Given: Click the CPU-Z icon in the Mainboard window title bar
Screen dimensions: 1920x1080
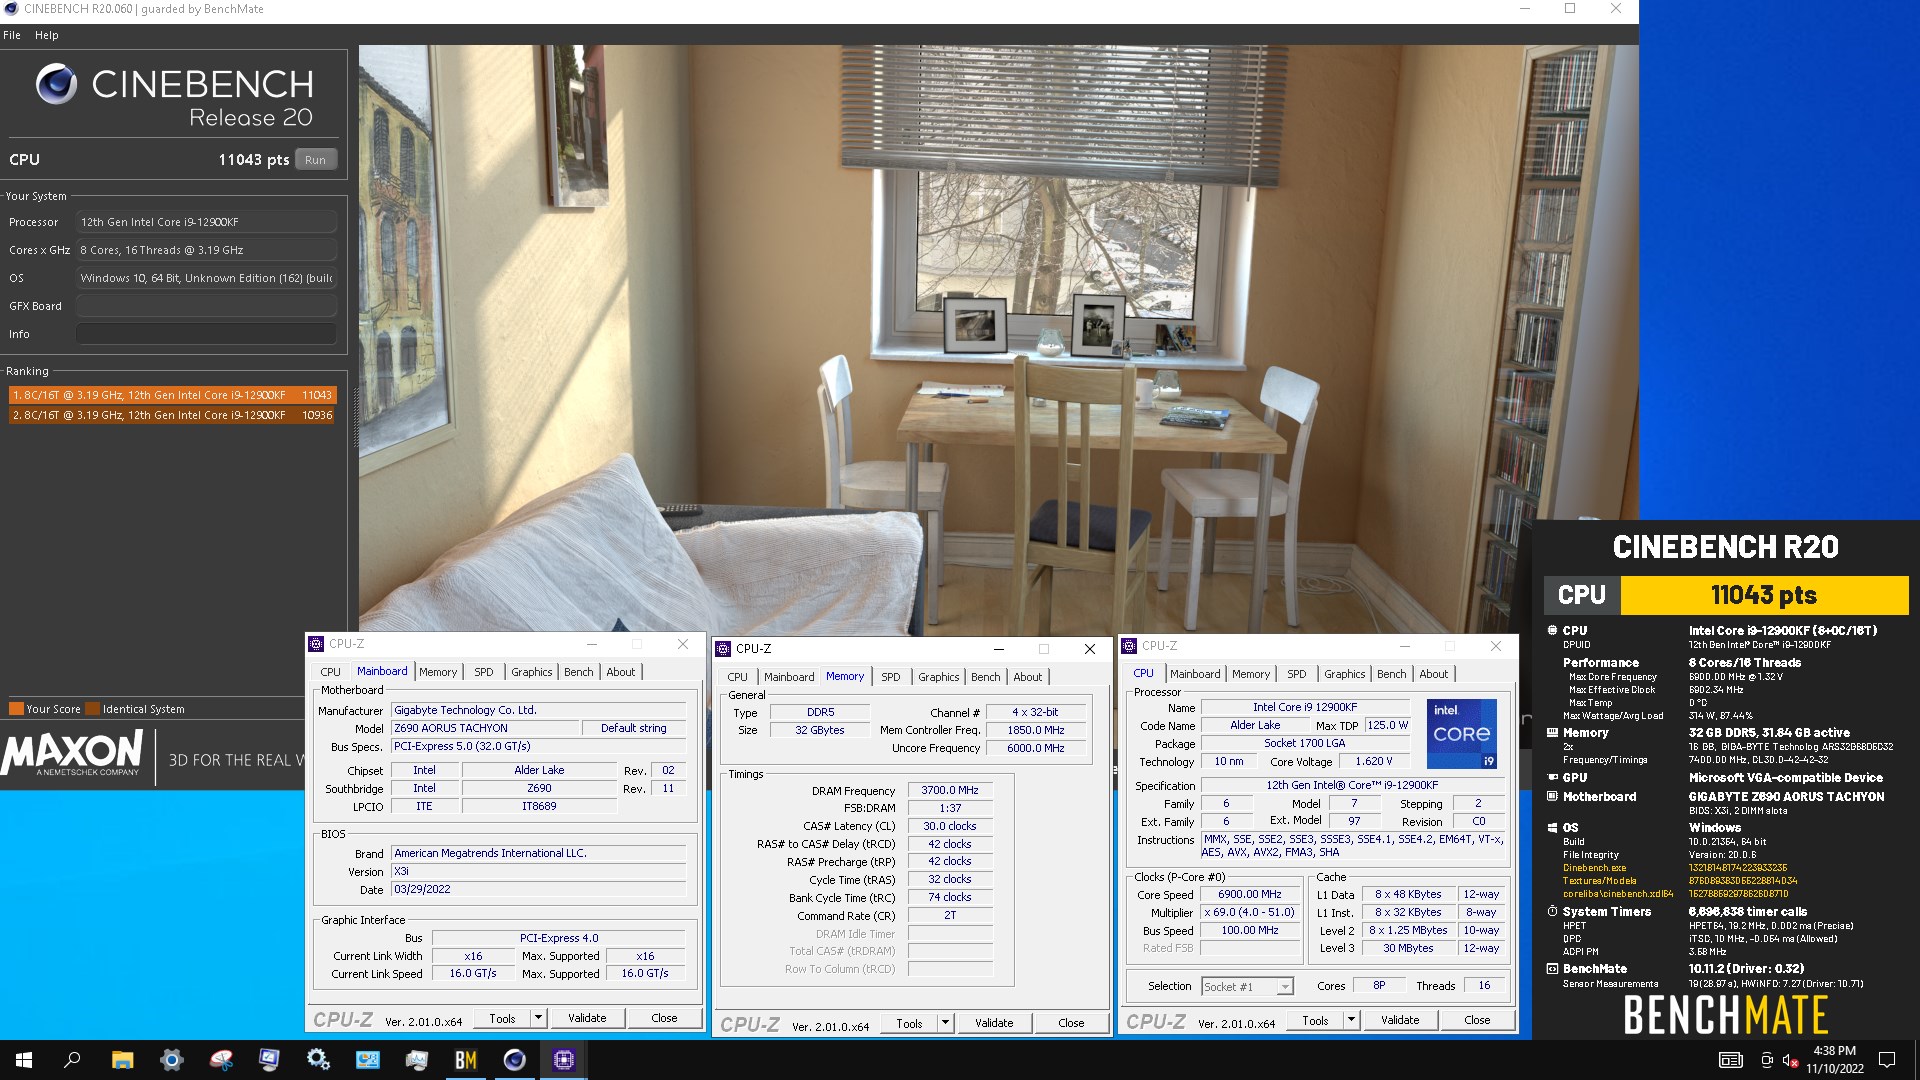Looking at the screenshot, I should click(316, 644).
